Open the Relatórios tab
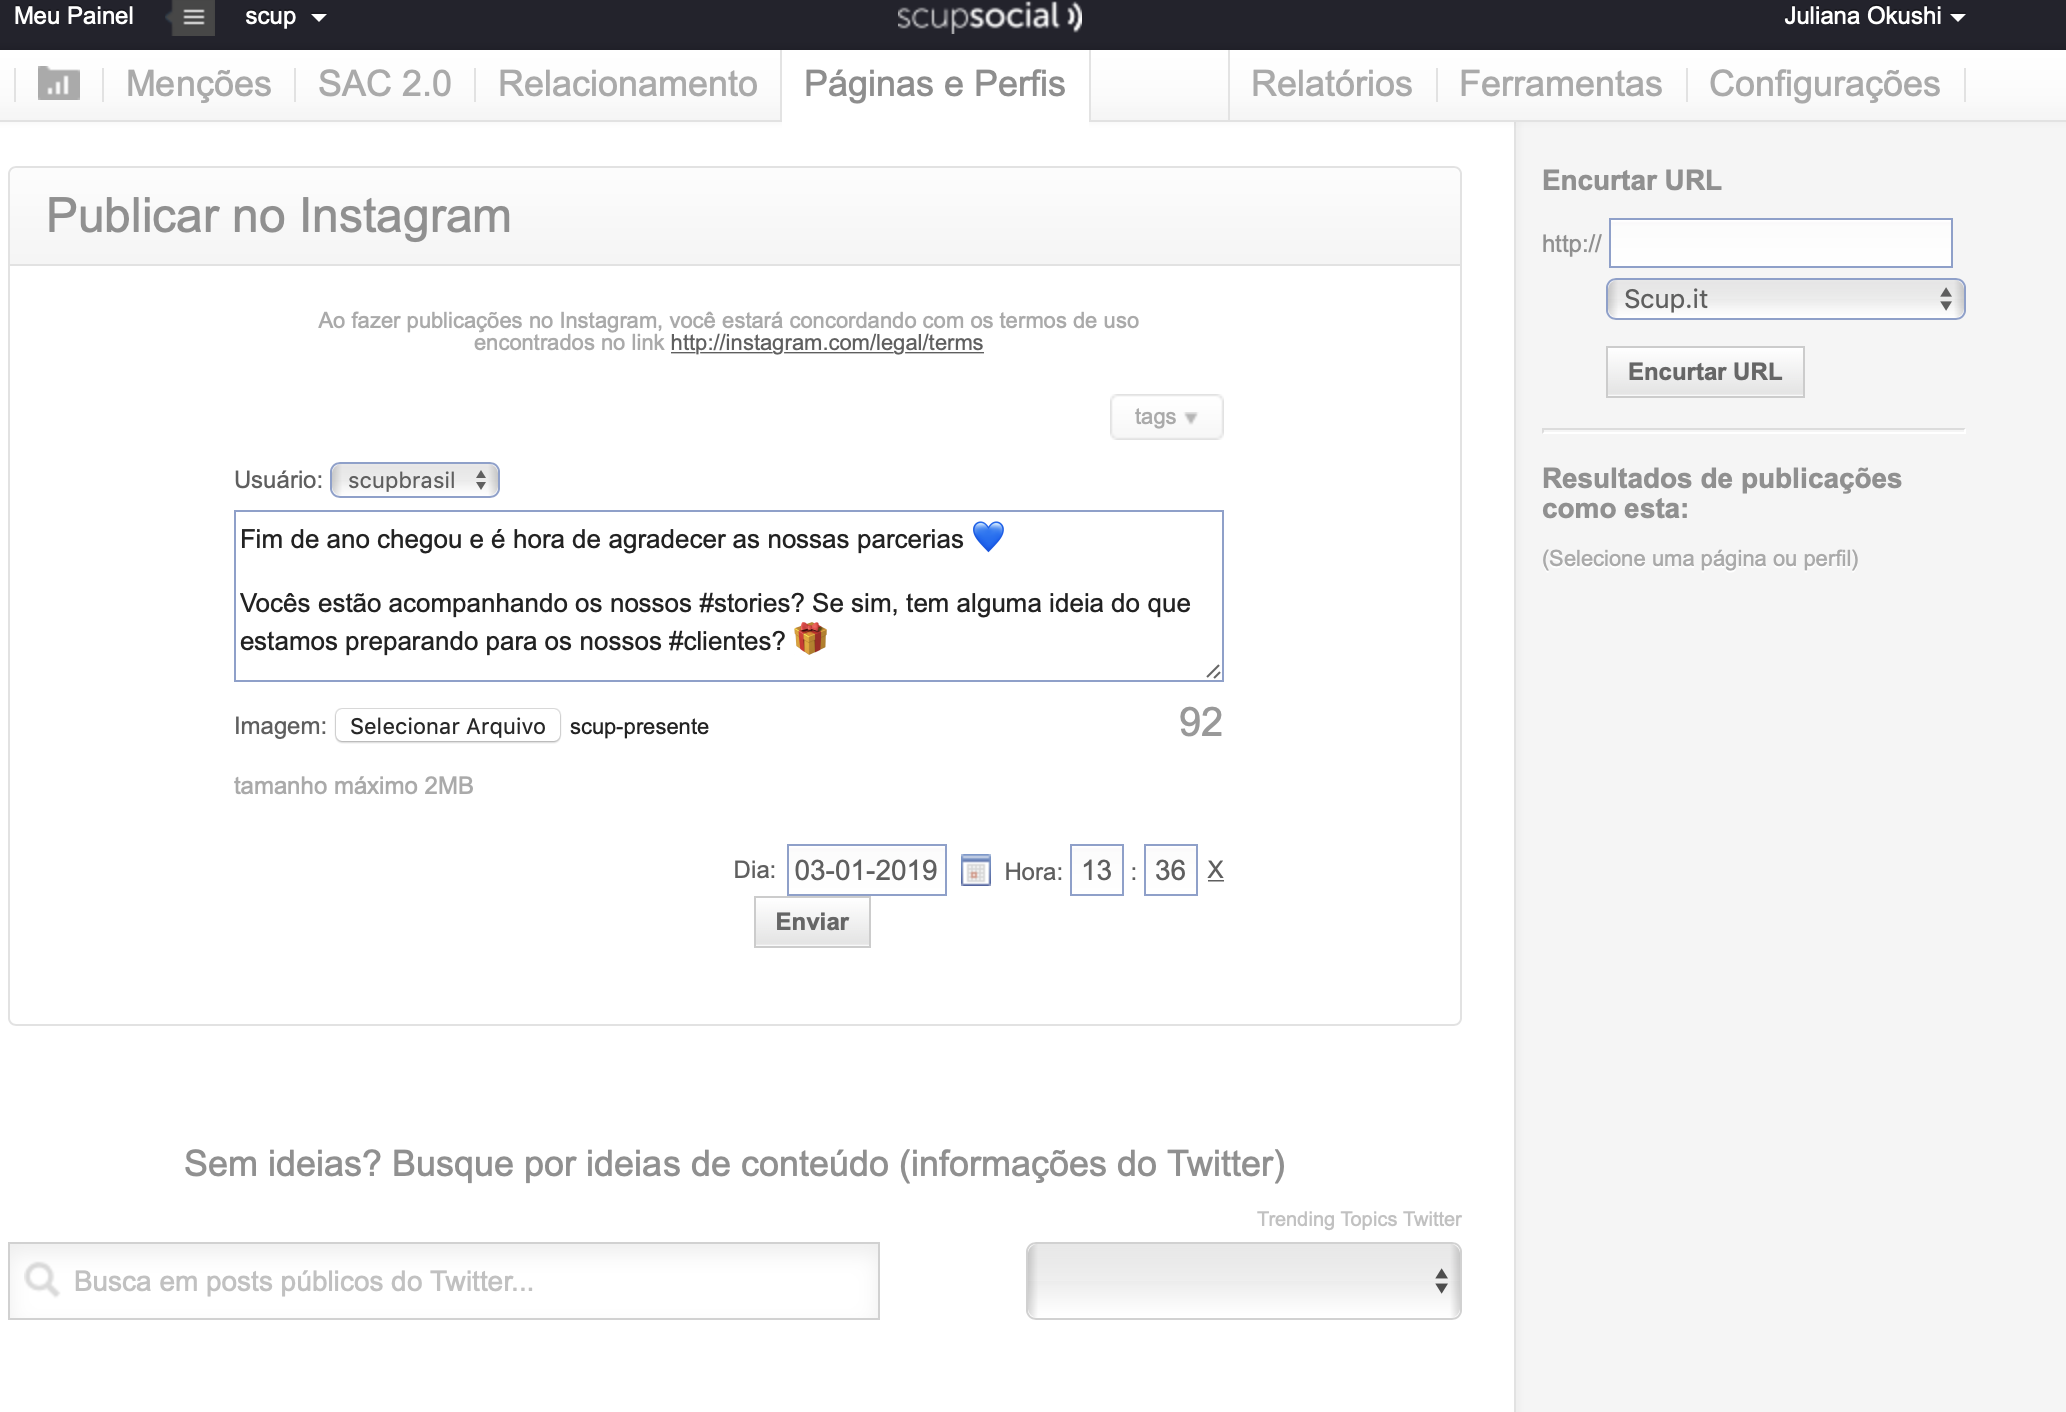Viewport: 2066px width, 1412px height. 1331,84
